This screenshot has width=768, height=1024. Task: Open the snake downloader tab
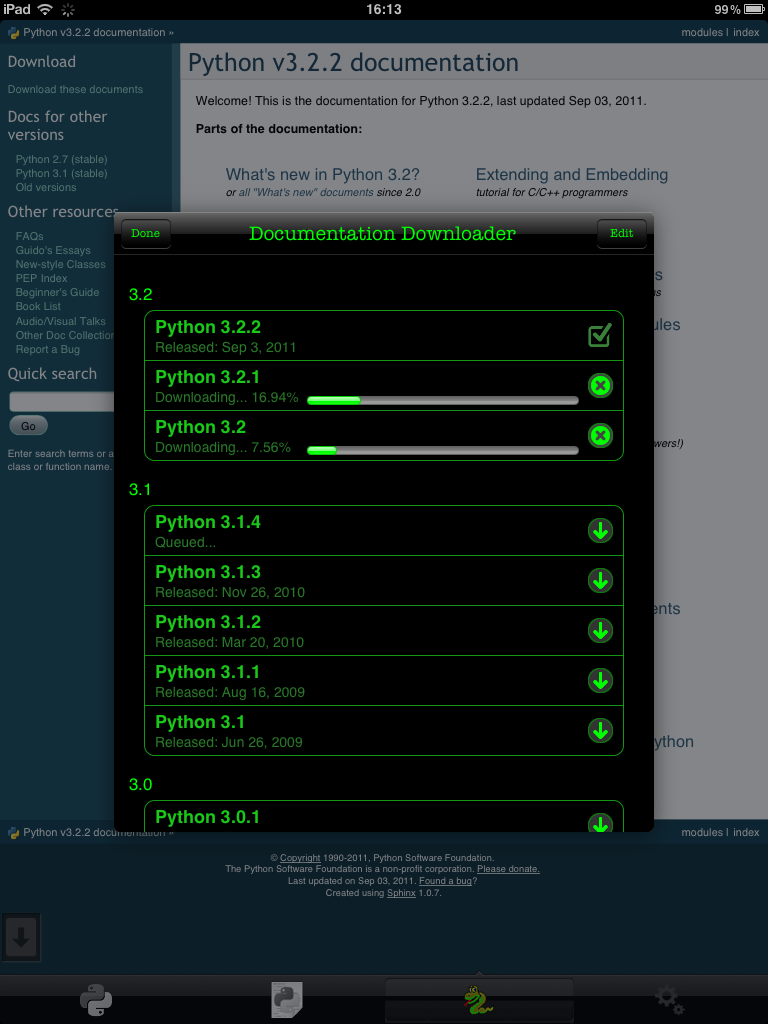479,999
